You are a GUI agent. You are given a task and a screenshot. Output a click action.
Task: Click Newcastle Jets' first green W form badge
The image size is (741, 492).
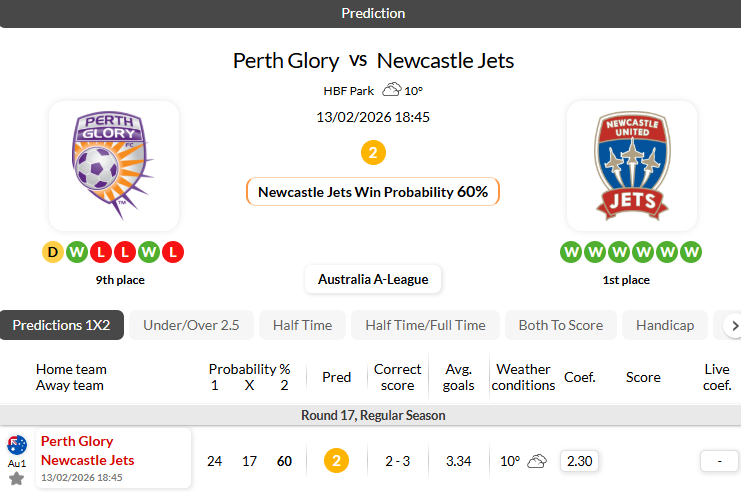pyautogui.click(x=571, y=252)
